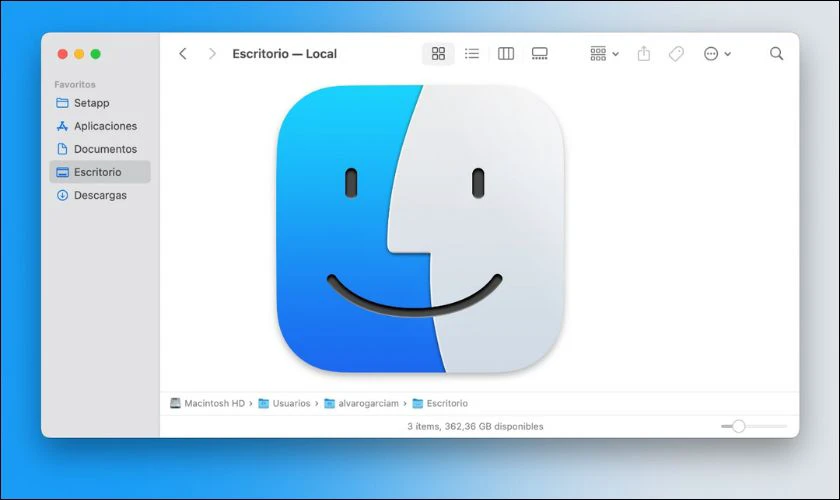Open the group-by dropdown
Viewport: 840px width, 500px height.
click(x=604, y=54)
